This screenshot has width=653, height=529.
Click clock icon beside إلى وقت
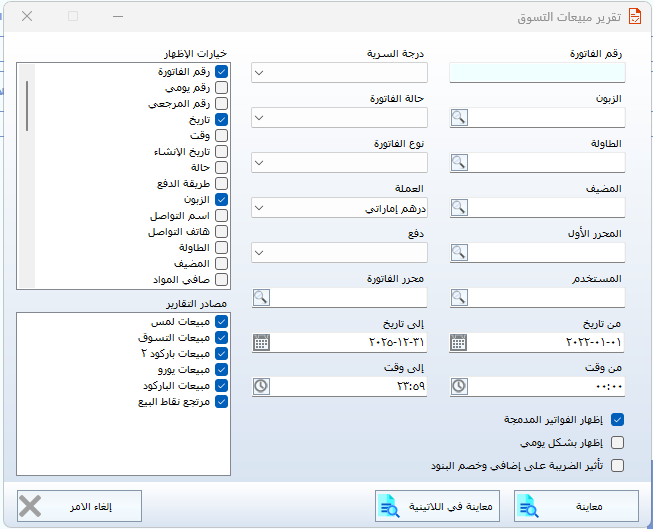click(x=261, y=386)
